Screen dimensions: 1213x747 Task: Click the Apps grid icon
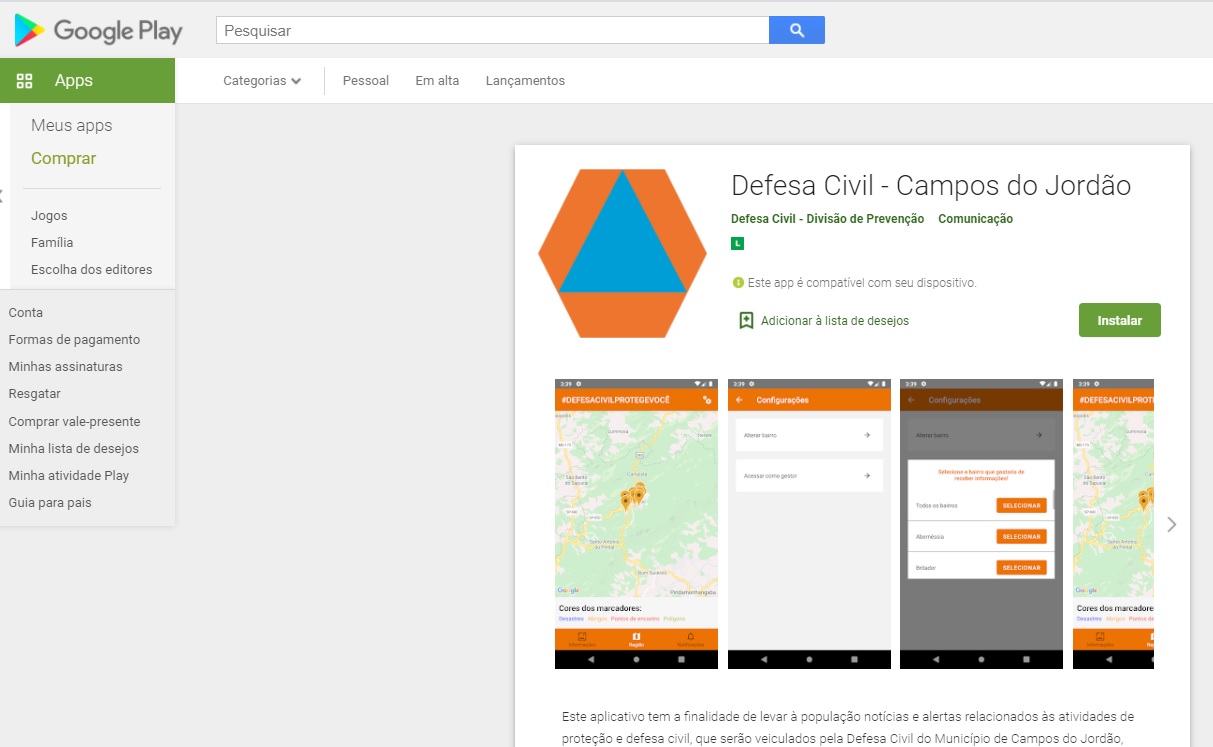[x=25, y=81]
